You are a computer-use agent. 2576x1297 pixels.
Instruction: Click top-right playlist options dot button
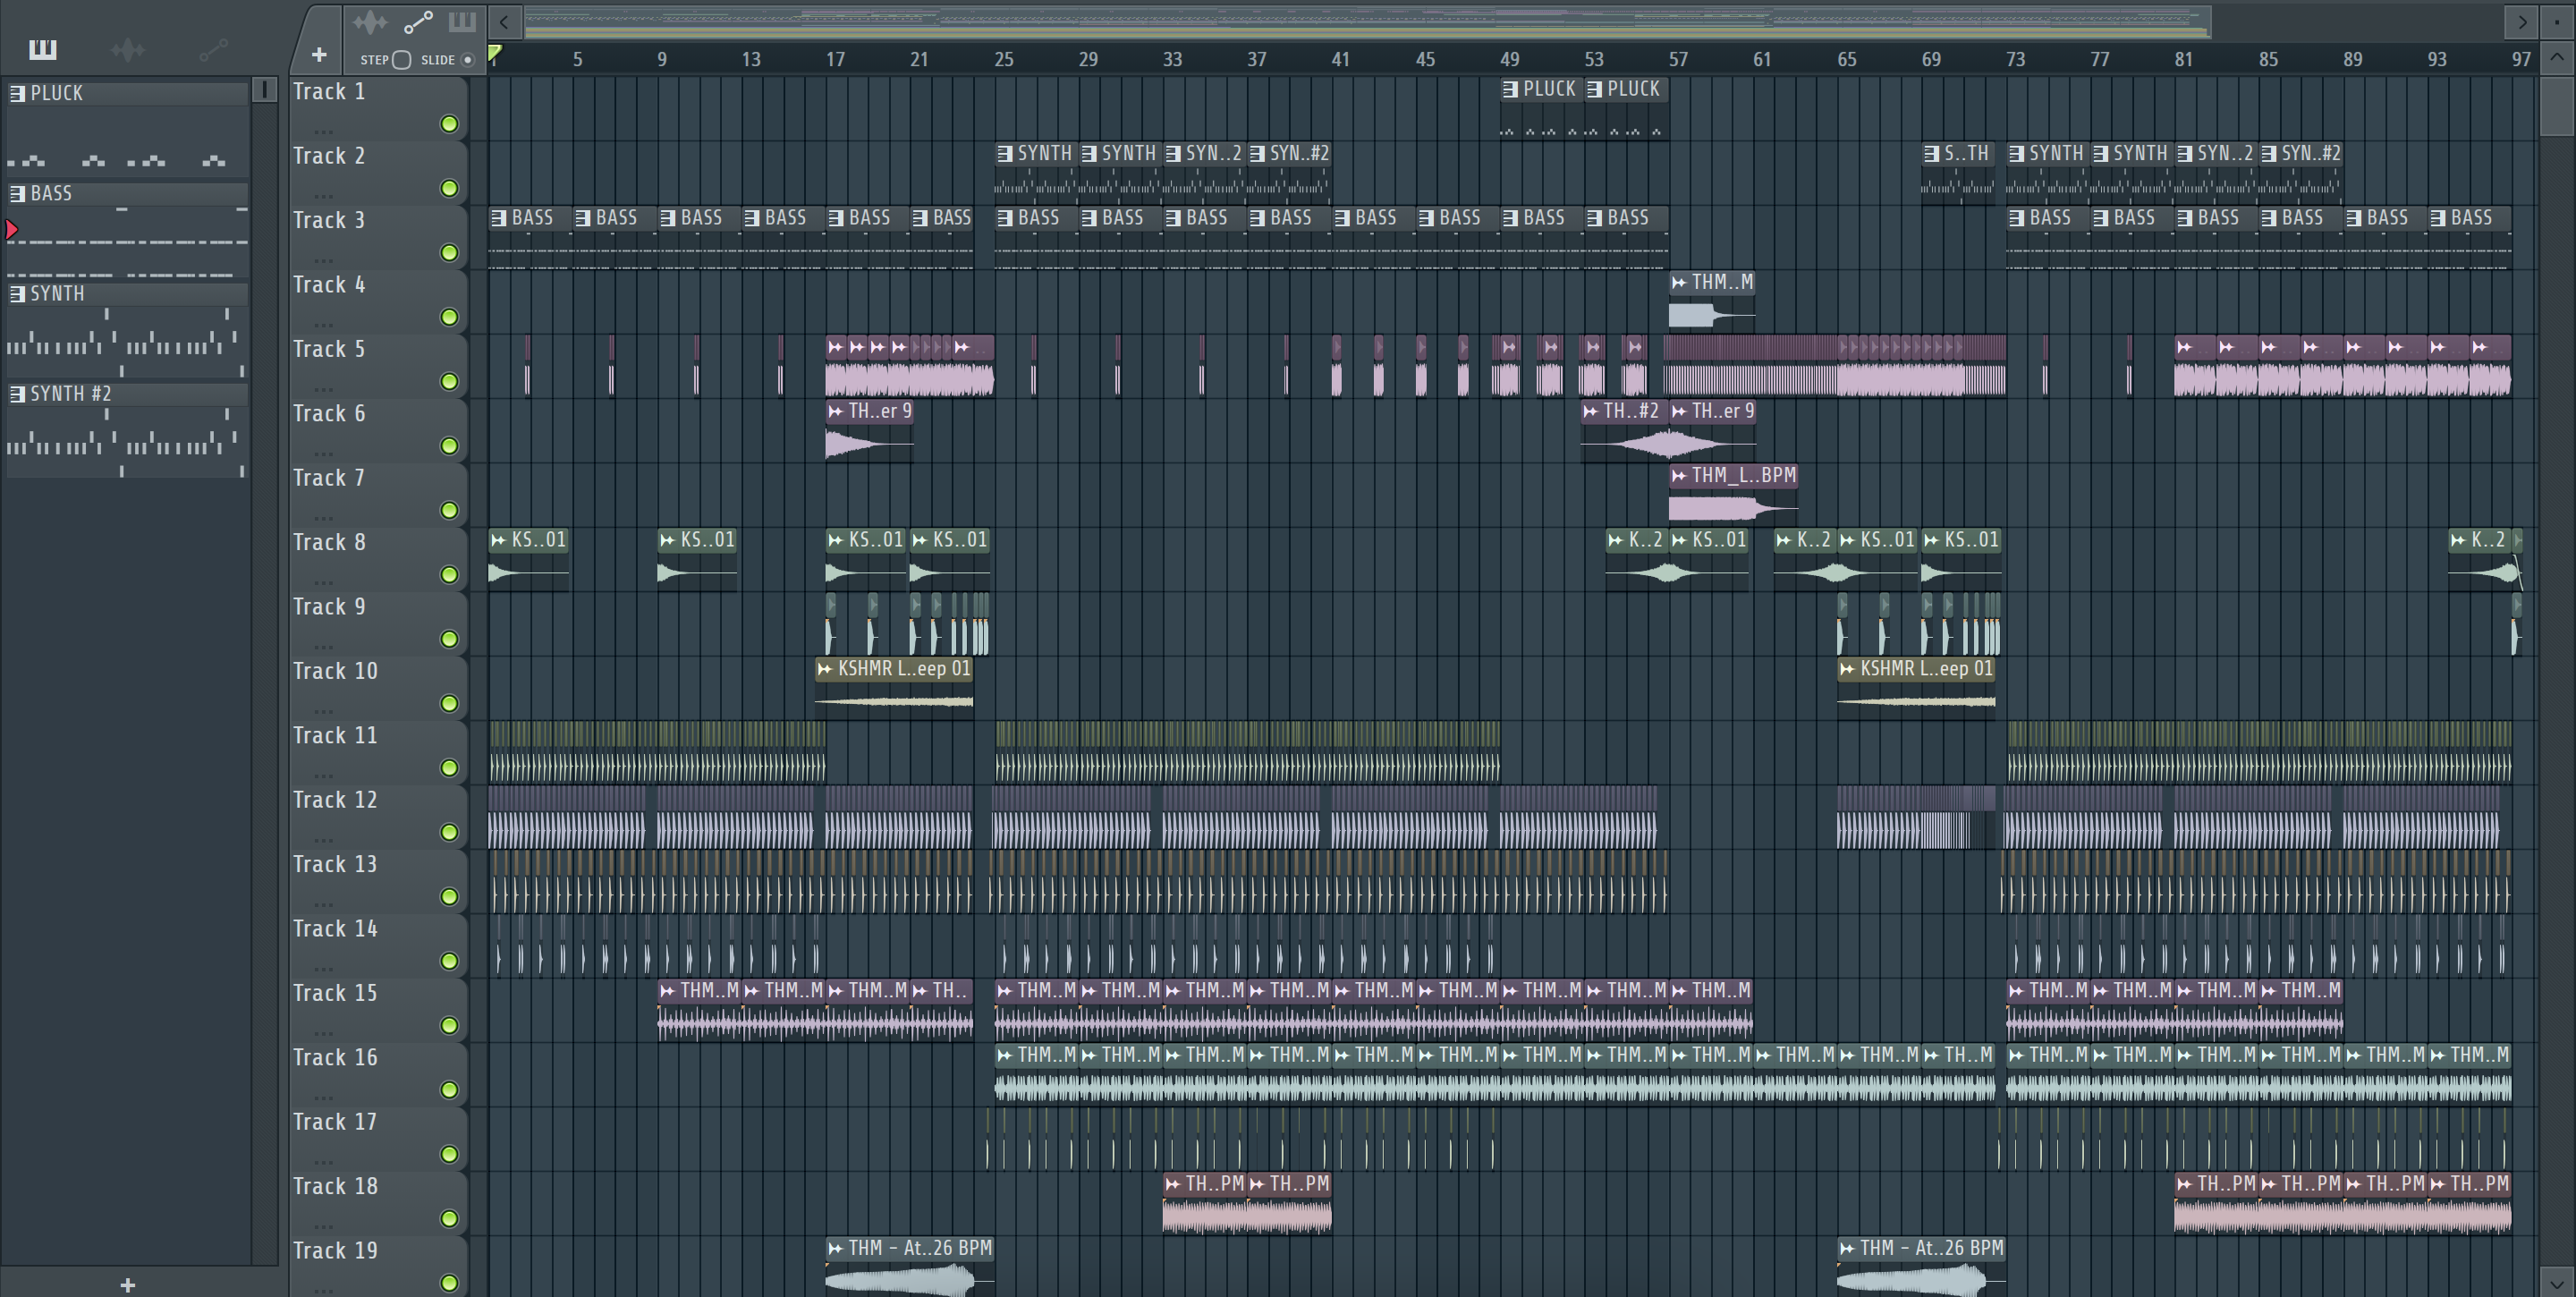pyautogui.click(x=2557, y=21)
